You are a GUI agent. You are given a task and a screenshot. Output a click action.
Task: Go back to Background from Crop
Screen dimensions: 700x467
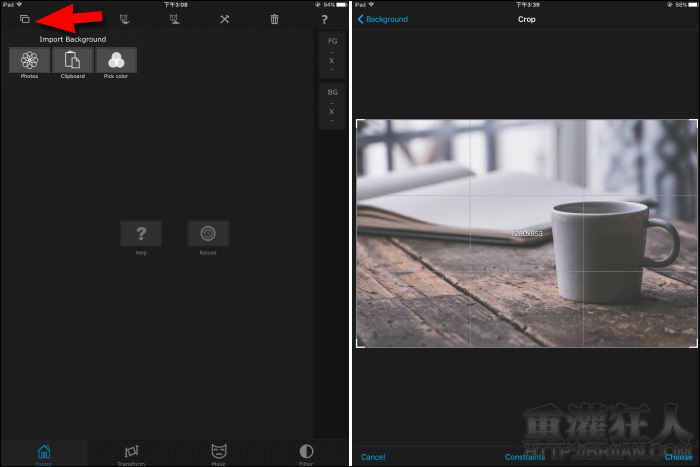pyautogui.click(x=383, y=19)
